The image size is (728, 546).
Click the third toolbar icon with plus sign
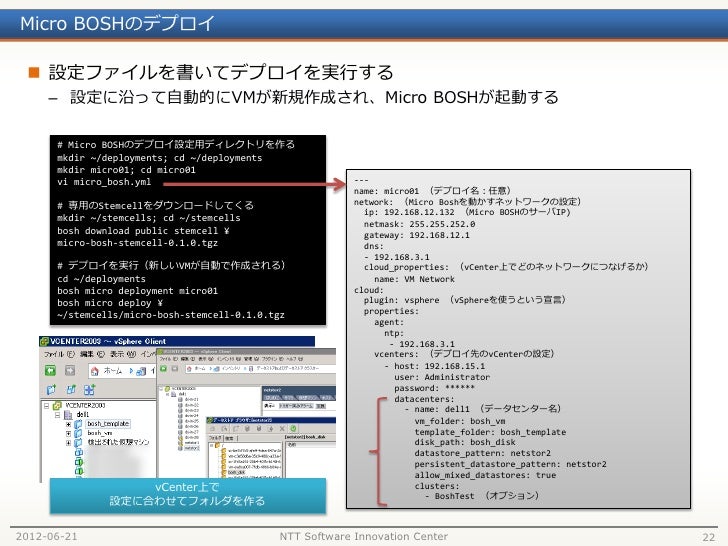coord(90,390)
